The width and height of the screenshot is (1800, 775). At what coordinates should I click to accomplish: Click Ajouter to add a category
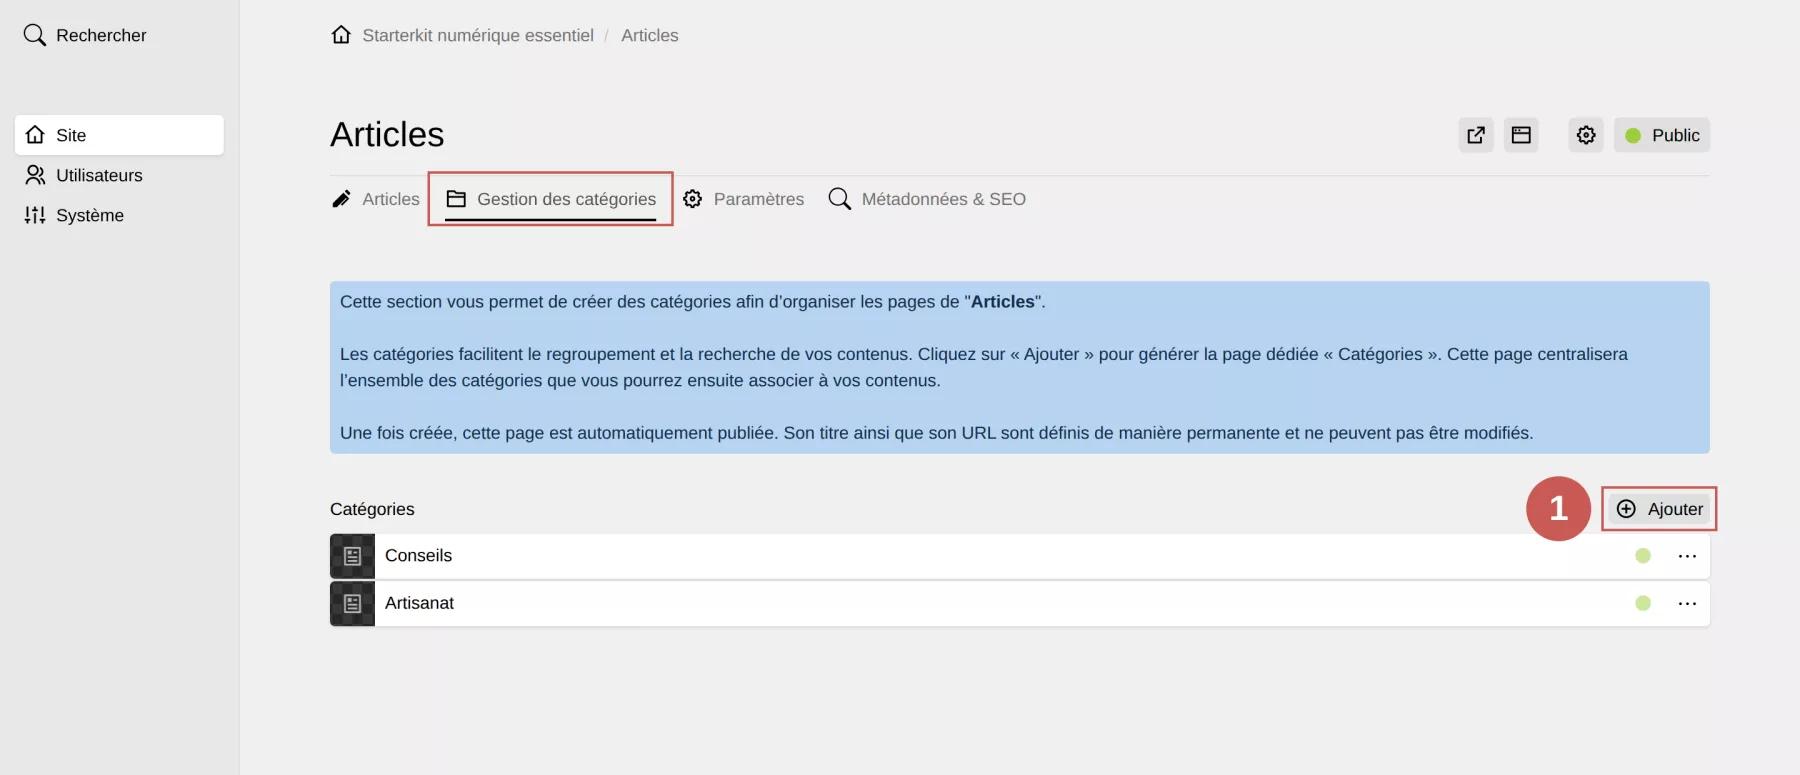(x=1660, y=509)
